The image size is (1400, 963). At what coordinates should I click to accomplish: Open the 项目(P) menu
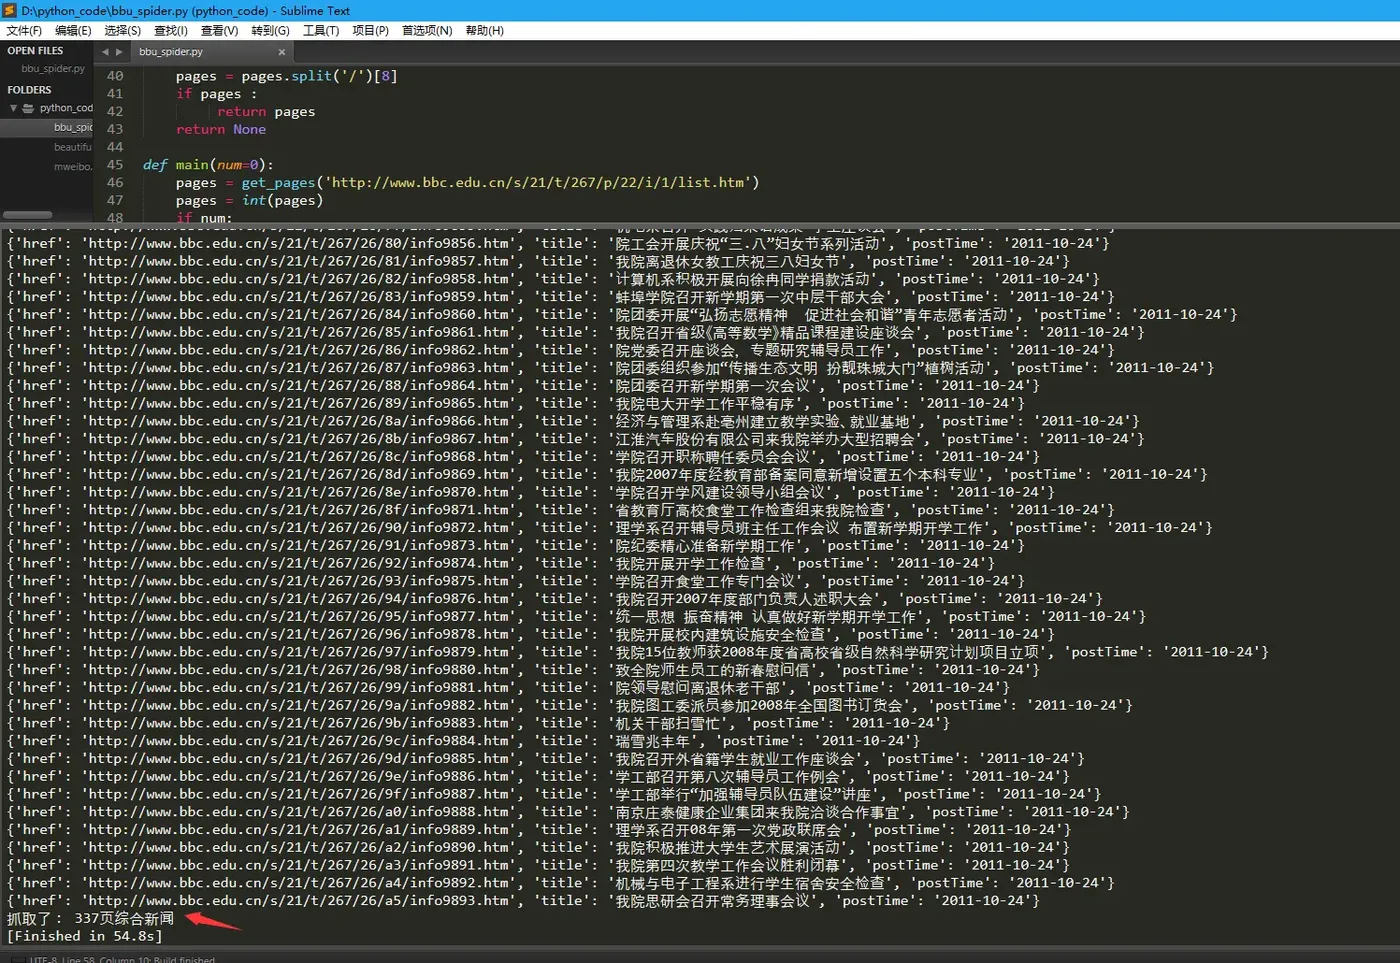click(x=370, y=31)
